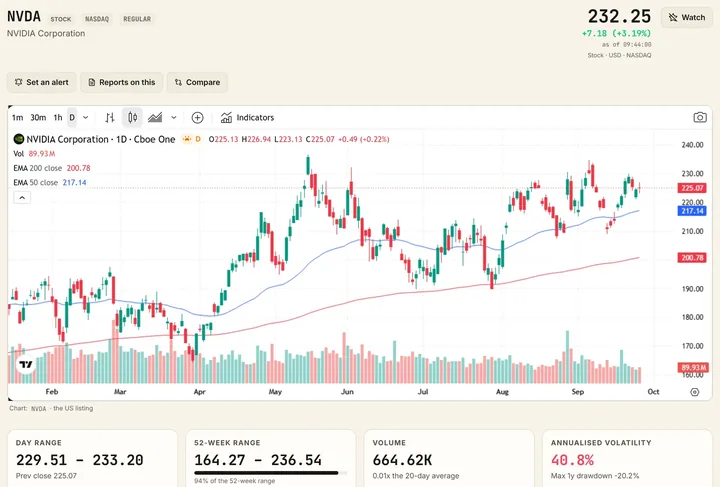Click the NASDAQ tag

[97, 19]
